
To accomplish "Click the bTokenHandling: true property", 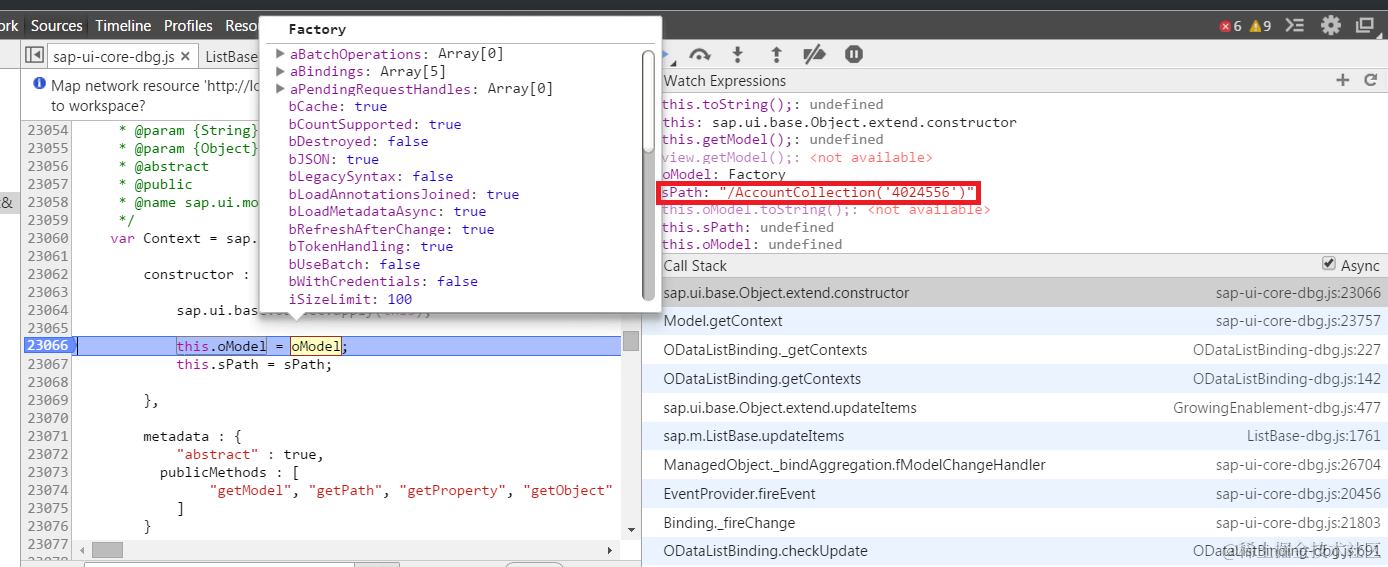I will coord(371,246).
